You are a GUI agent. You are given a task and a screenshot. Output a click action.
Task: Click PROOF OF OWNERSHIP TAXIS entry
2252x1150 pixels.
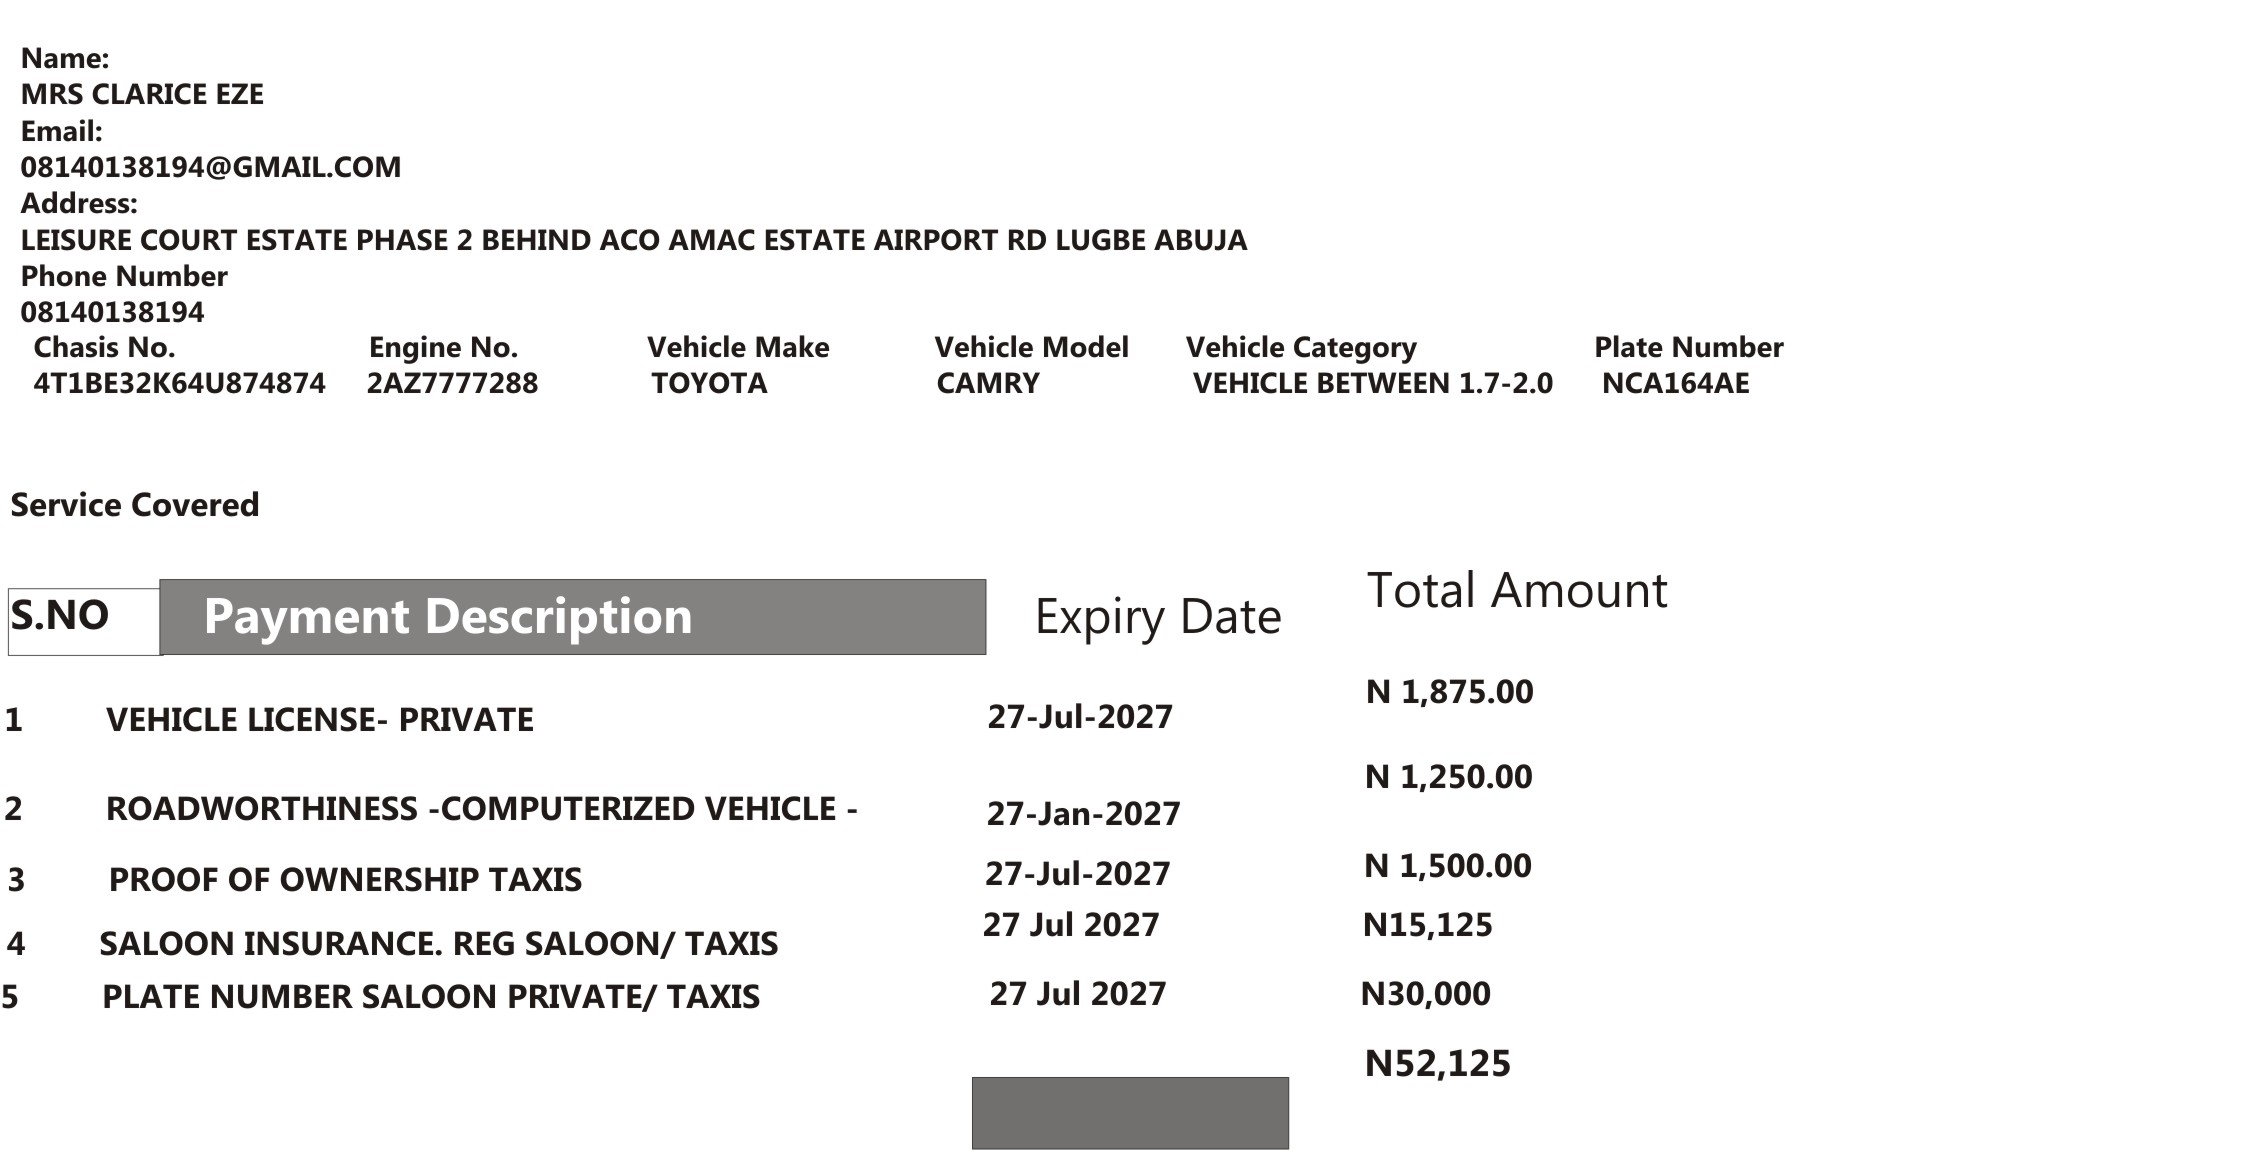click(x=345, y=880)
